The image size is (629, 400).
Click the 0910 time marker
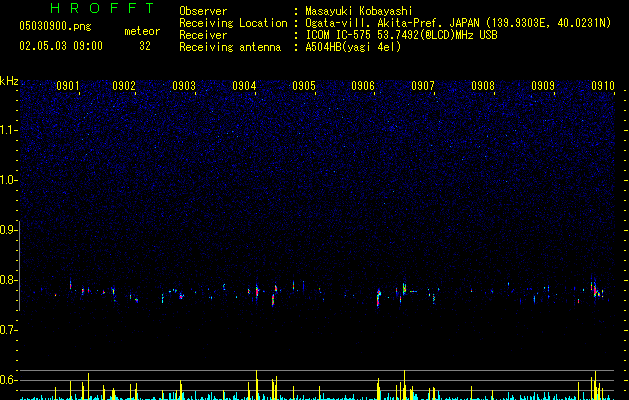click(603, 86)
